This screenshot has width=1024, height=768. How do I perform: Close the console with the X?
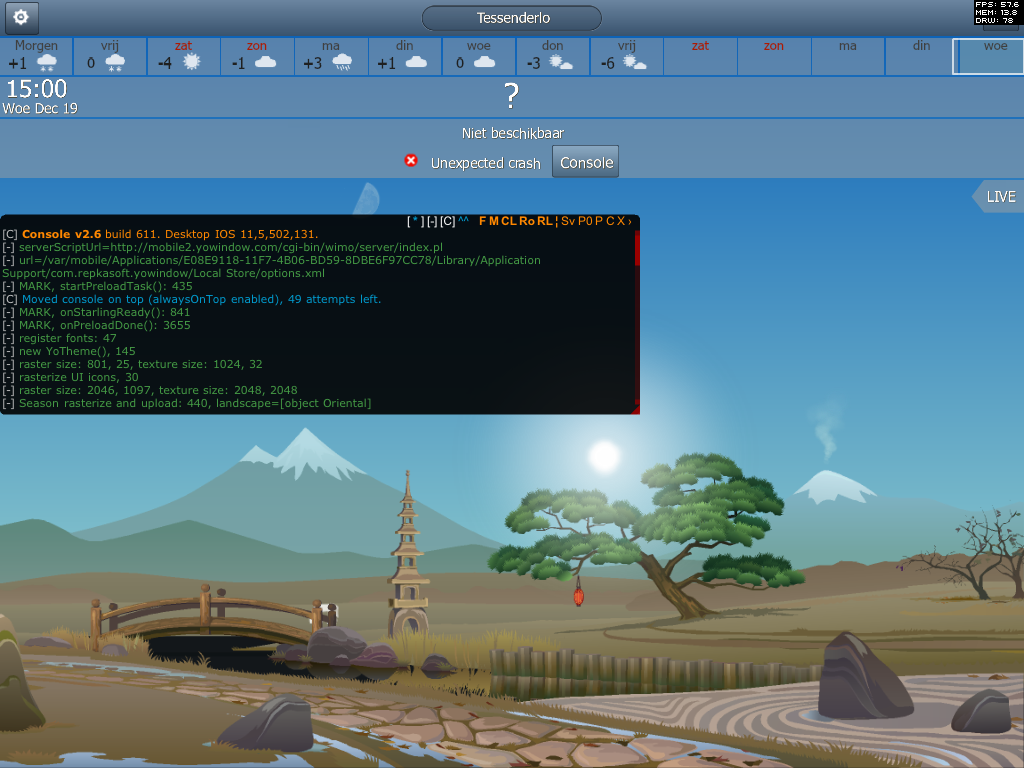621,221
